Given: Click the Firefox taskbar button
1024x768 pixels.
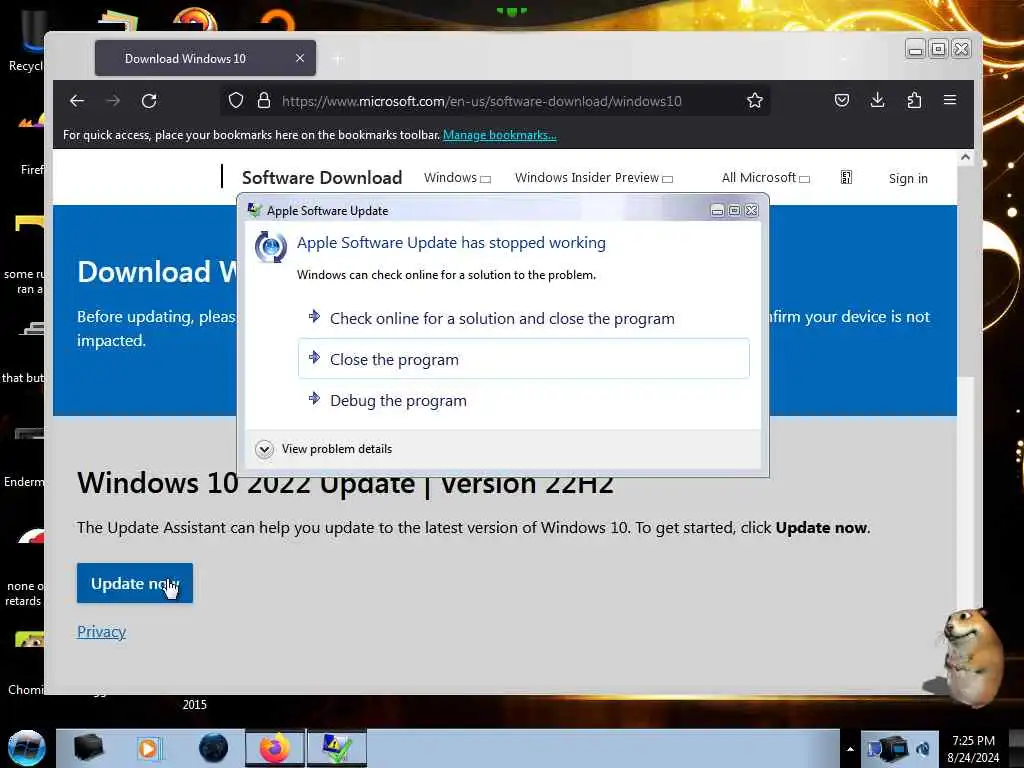Looking at the screenshot, I should pyautogui.click(x=275, y=748).
